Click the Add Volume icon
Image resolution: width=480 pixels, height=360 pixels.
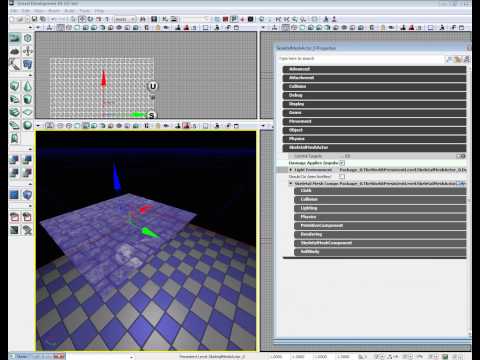point(28,194)
